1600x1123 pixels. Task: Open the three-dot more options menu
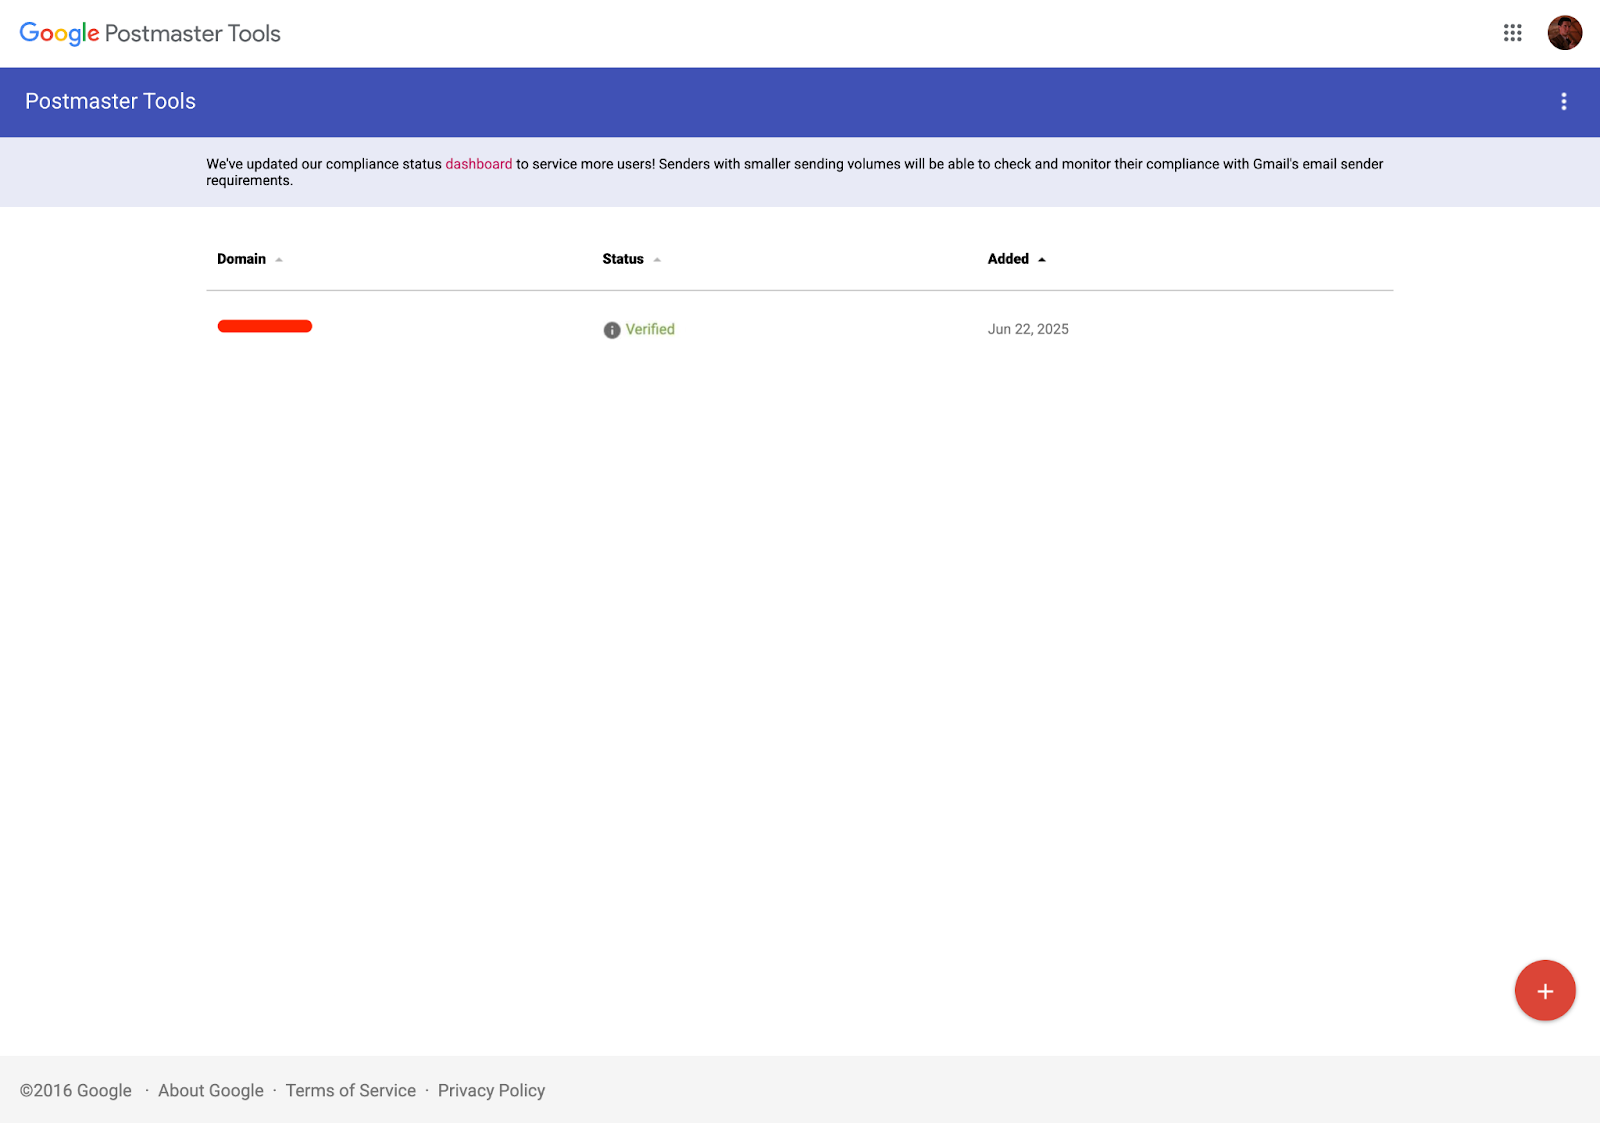click(1564, 101)
